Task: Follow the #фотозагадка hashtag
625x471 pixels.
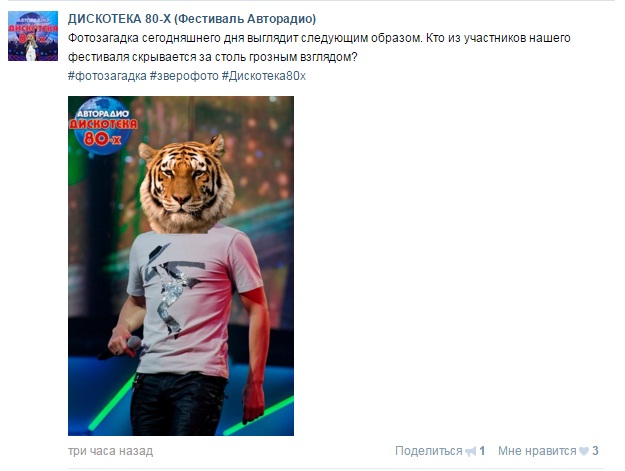Action: tap(107, 76)
